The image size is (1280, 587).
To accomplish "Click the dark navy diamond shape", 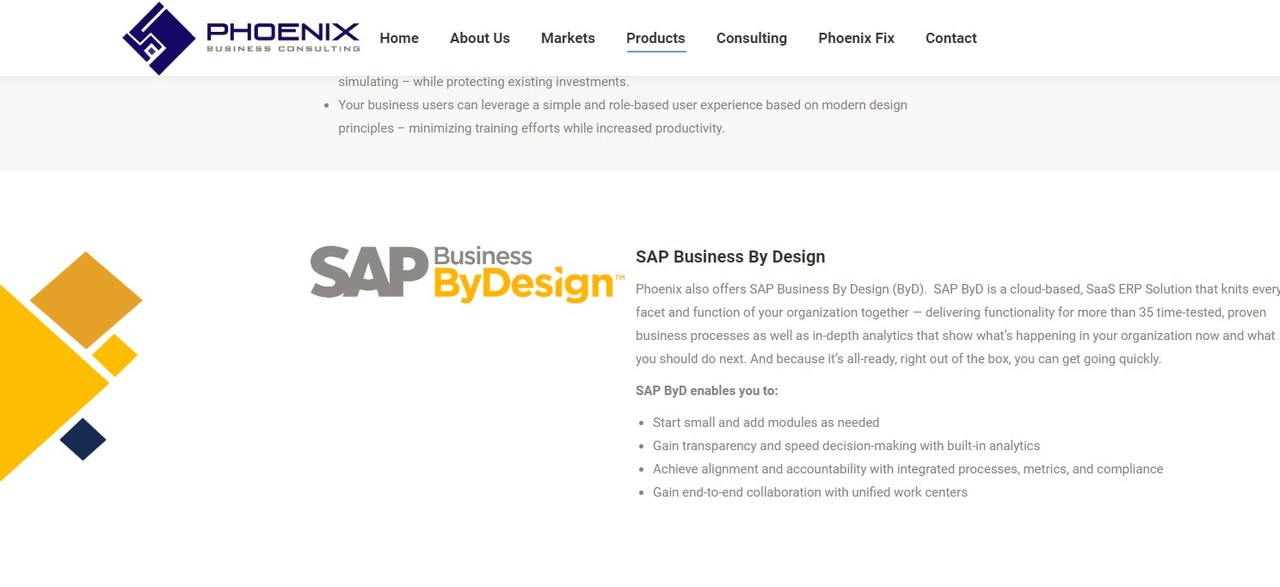I will 83,439.
